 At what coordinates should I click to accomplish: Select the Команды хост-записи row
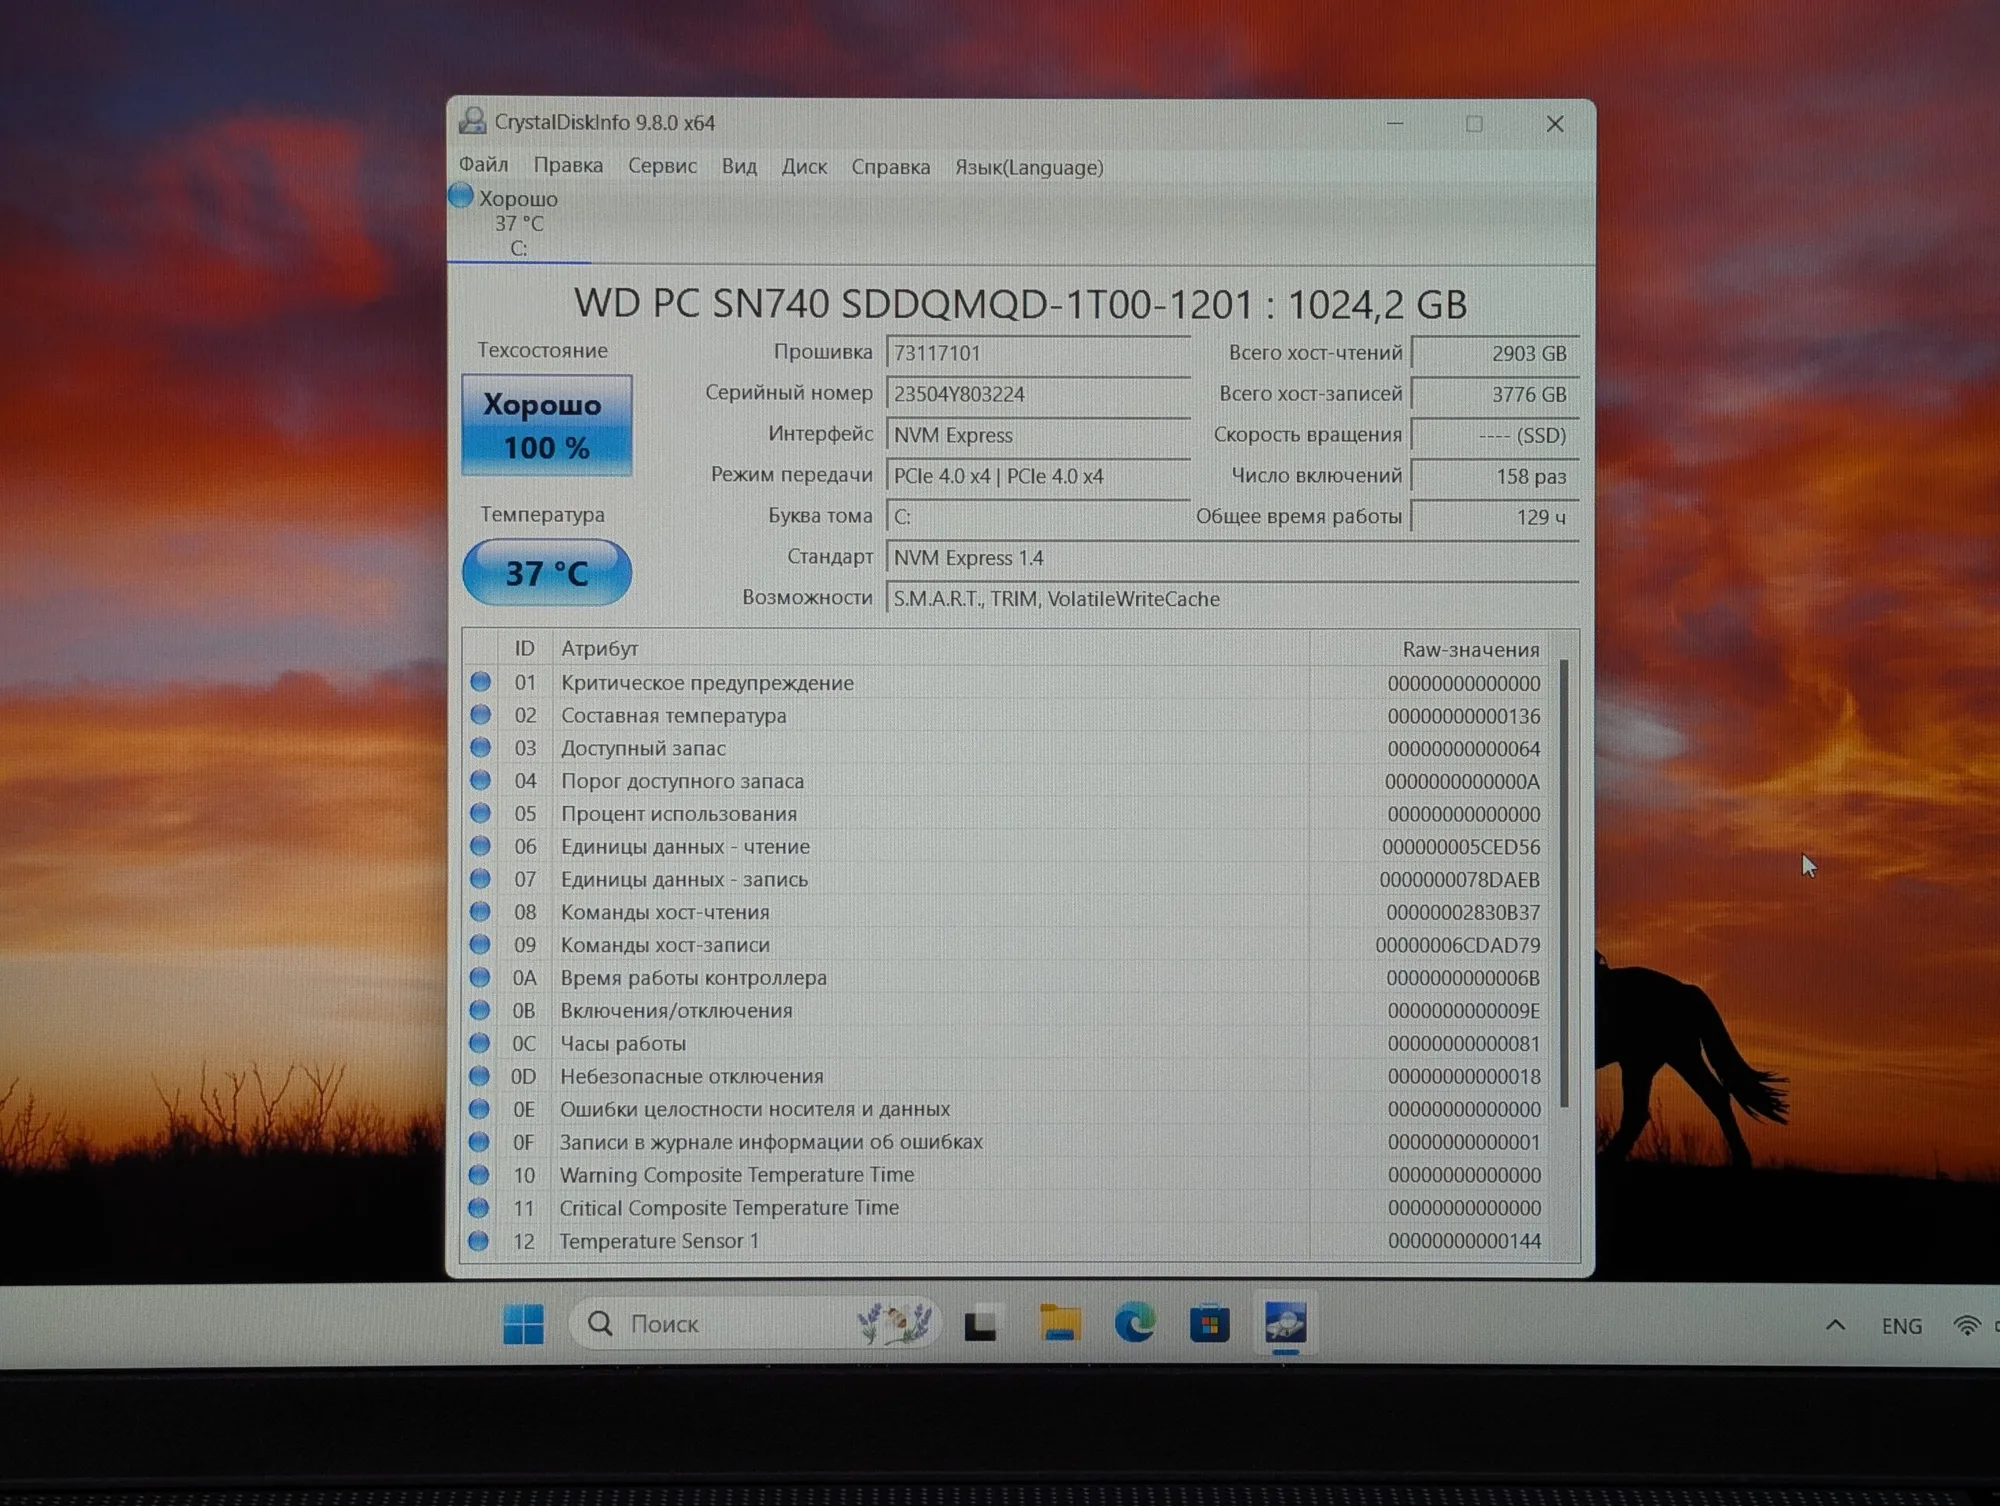[1005, 945]
